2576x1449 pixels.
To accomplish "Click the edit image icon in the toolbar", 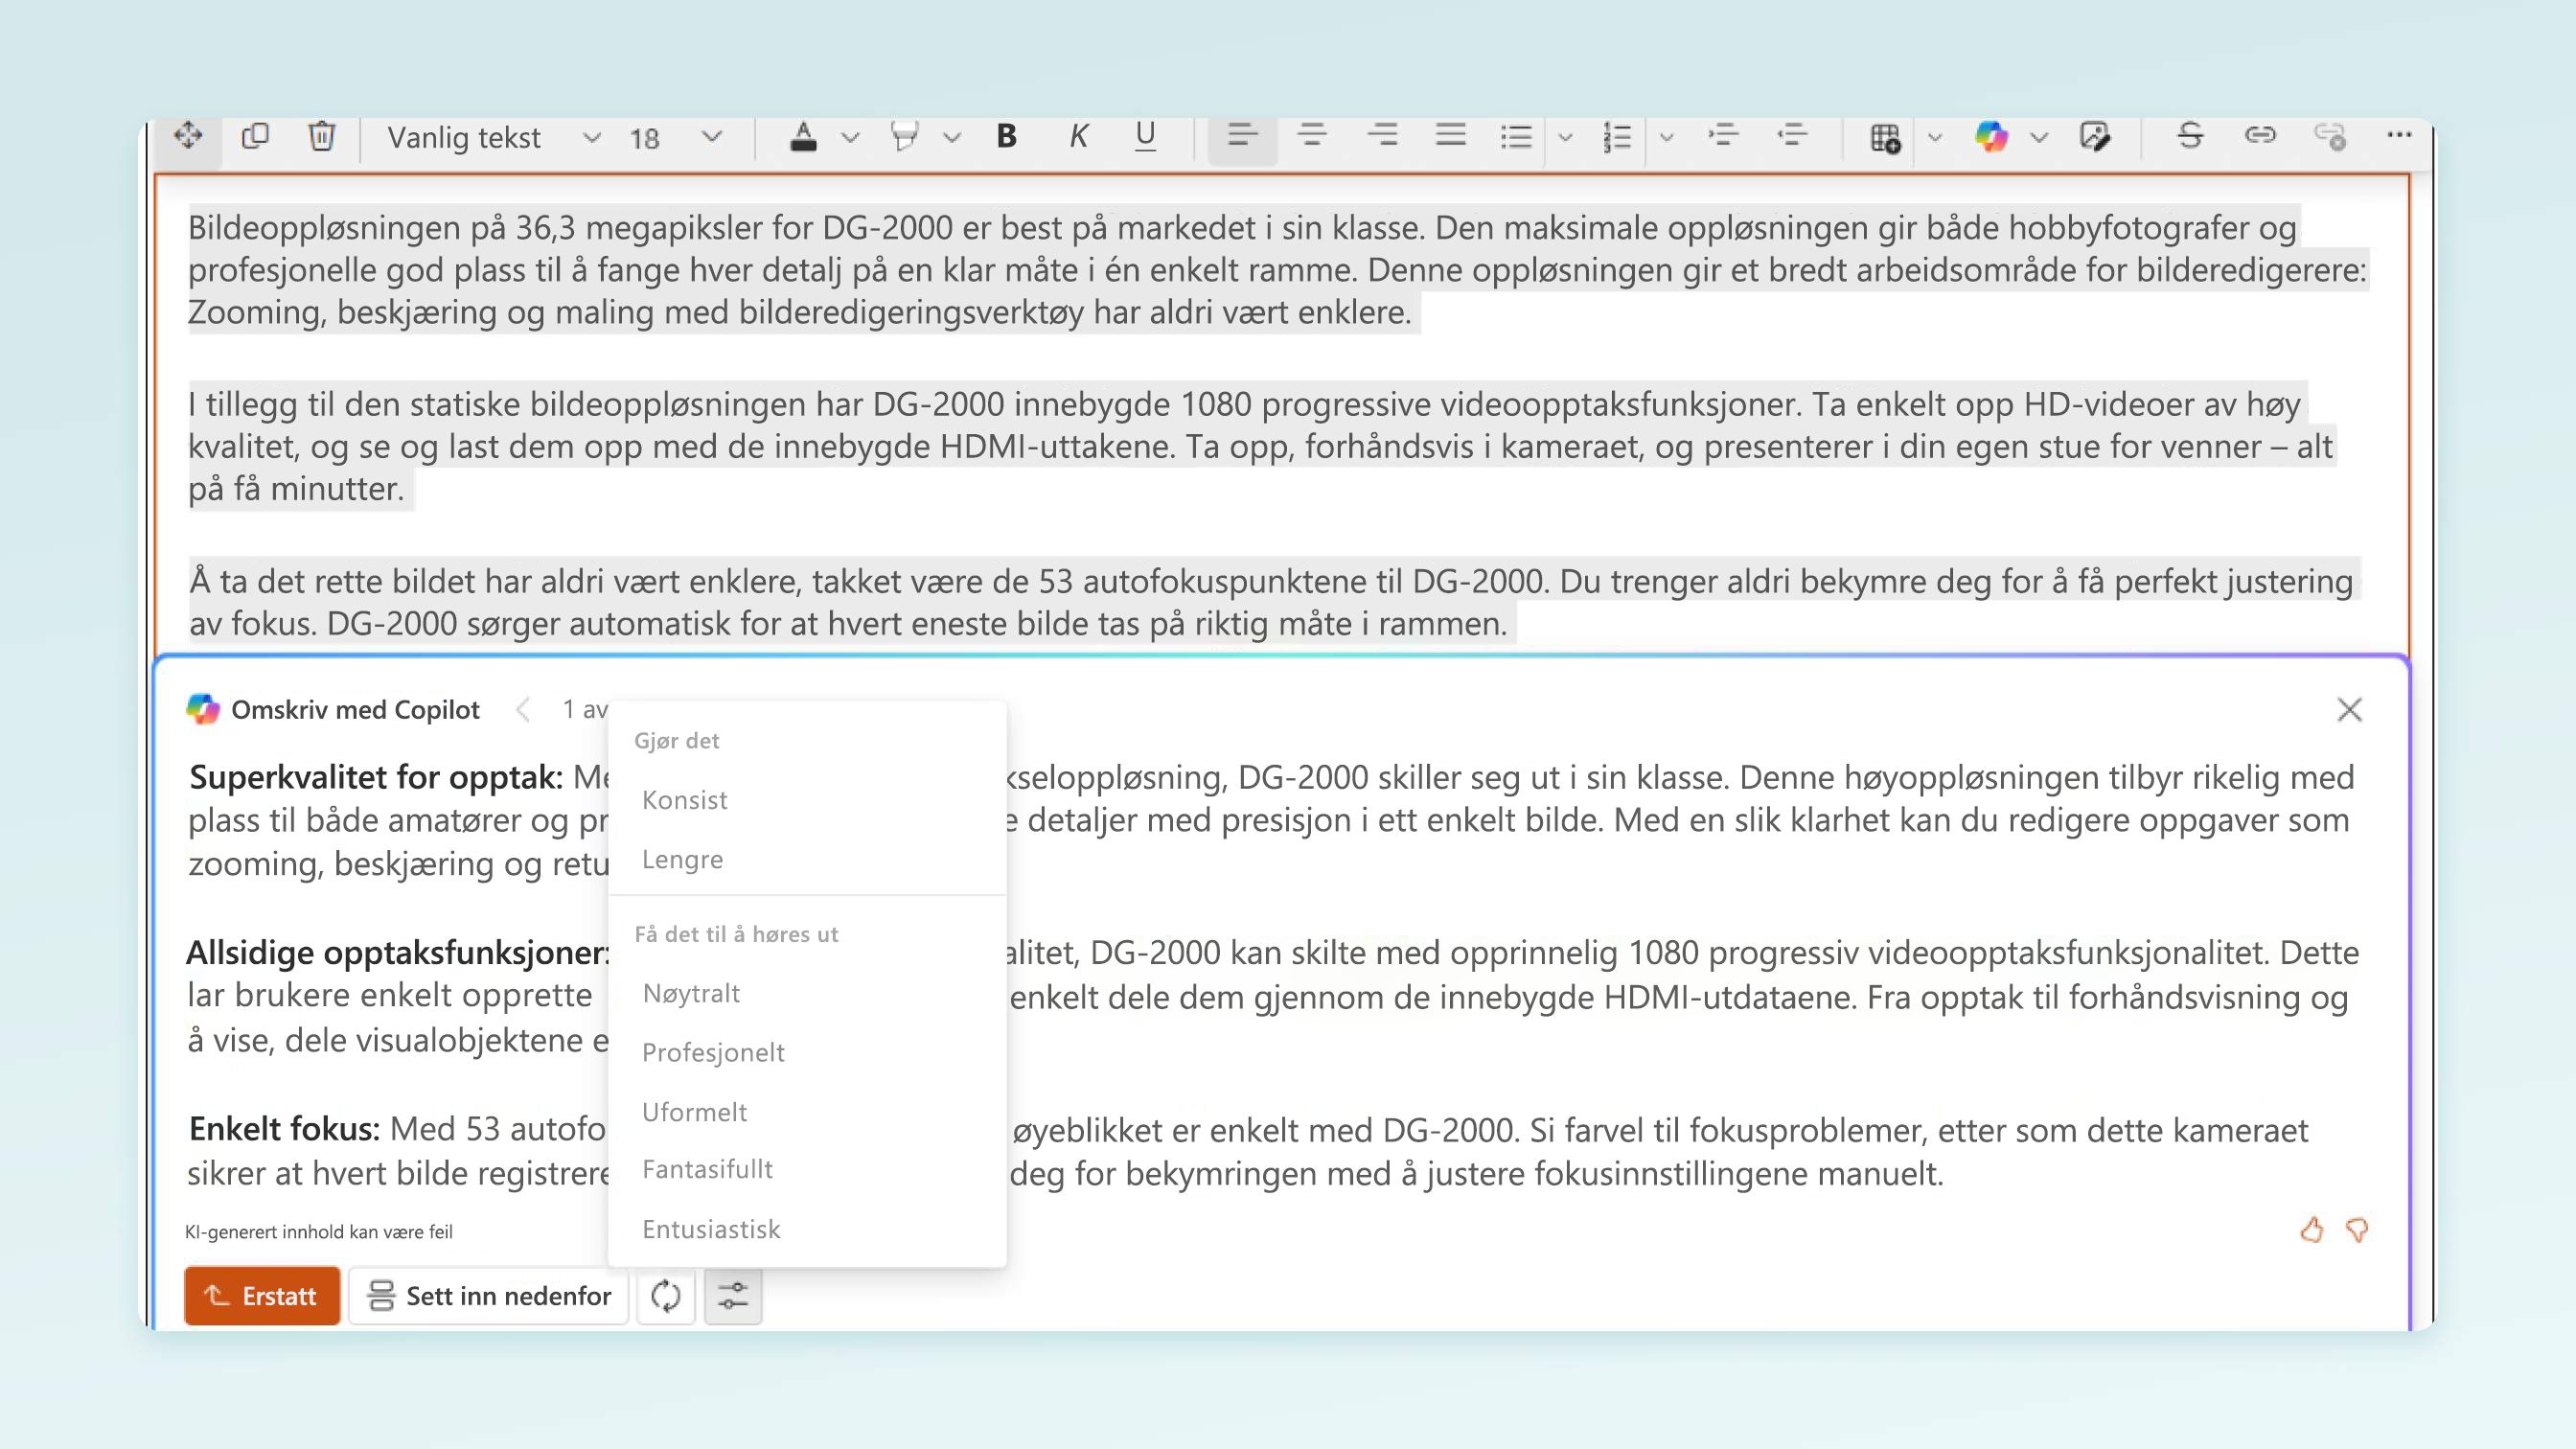I will point(2094,136).
